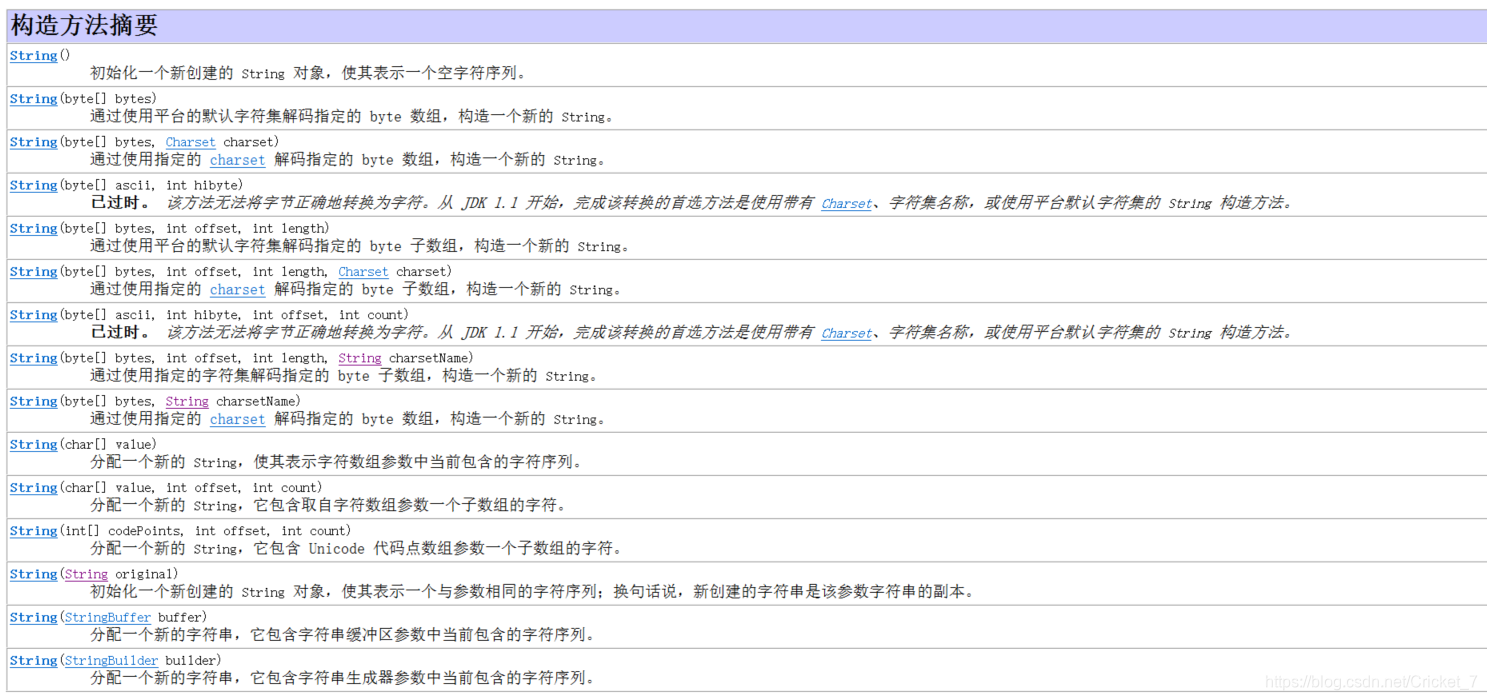Follow the StringBuffer class link
Image resolution: width=1487 pixels, height=700 pixels.
coord(107,617)
